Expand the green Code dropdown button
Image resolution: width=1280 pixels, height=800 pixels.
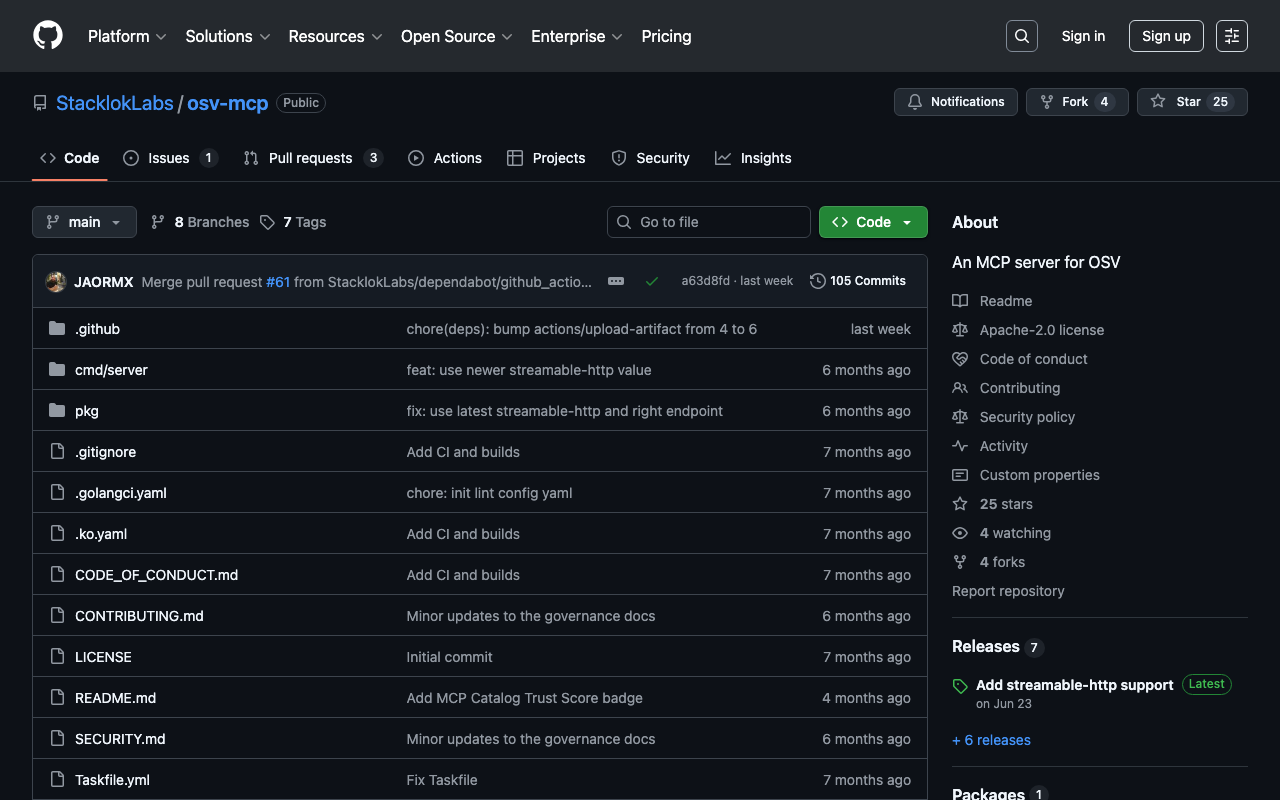pos(872,222)
